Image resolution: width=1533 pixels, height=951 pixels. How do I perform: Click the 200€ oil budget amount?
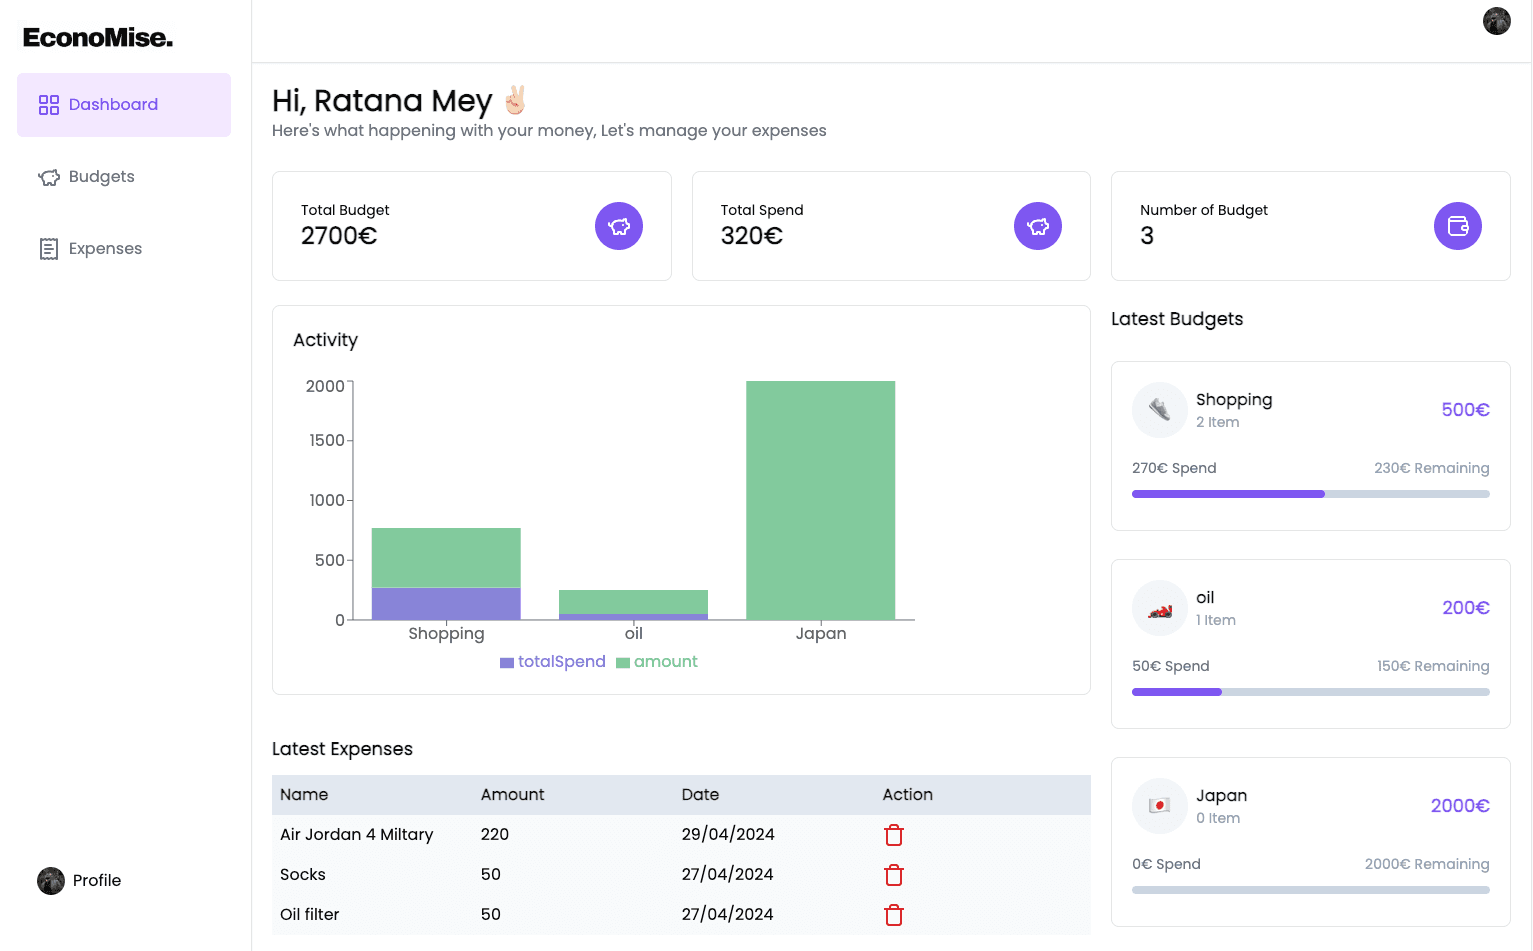pos(1466,608)
